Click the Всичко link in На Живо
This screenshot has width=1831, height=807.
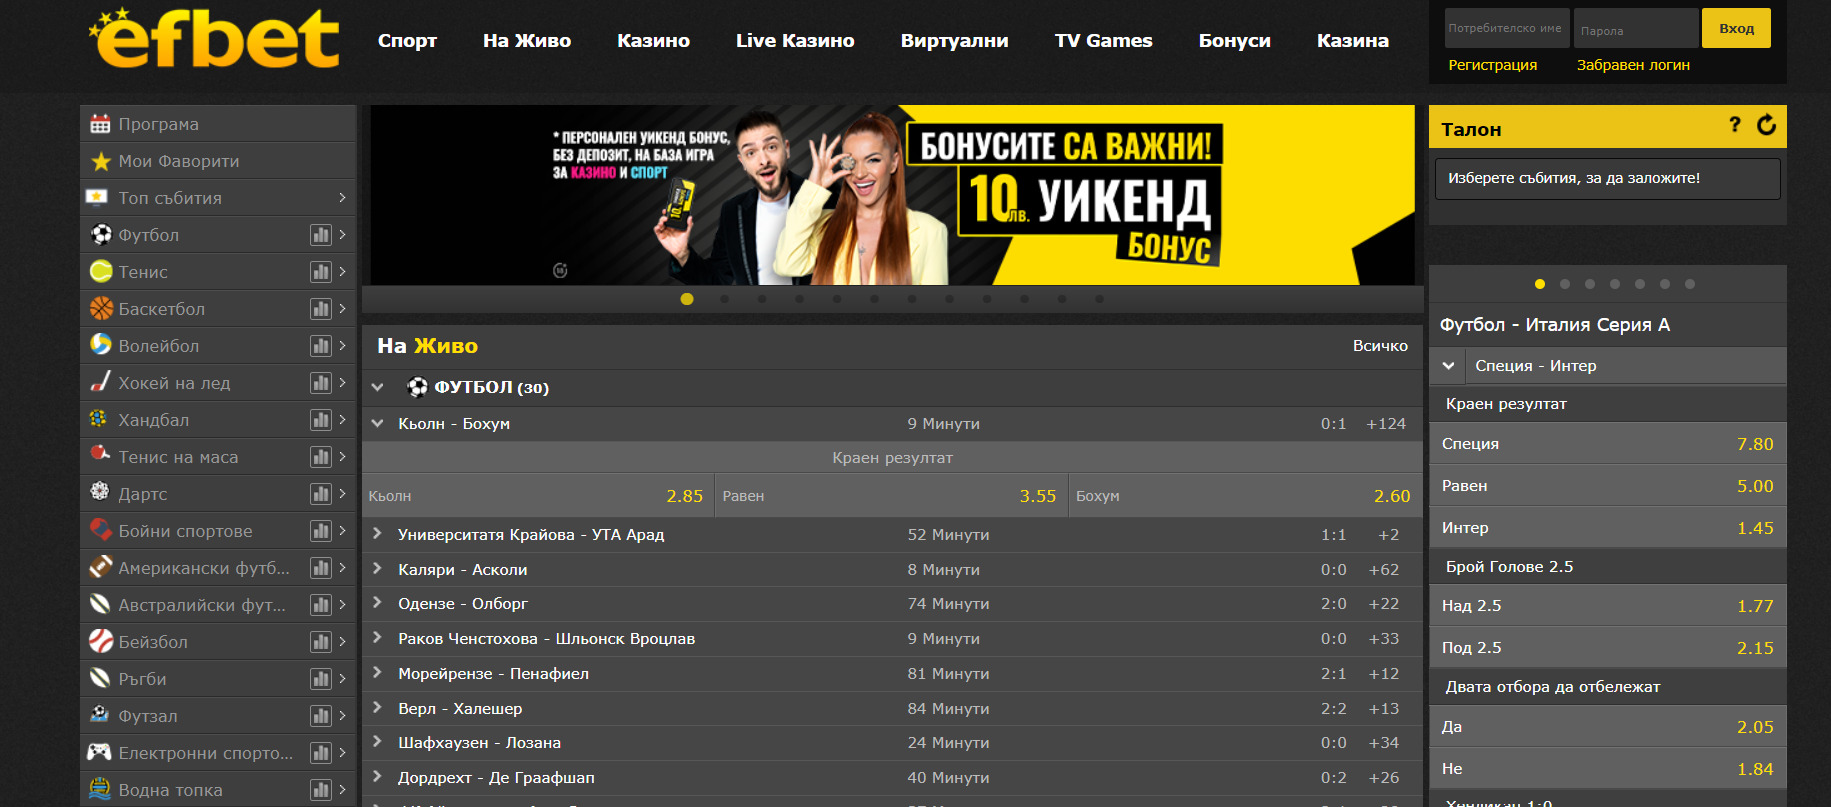pyautogui.click(x=1380, y=346)
